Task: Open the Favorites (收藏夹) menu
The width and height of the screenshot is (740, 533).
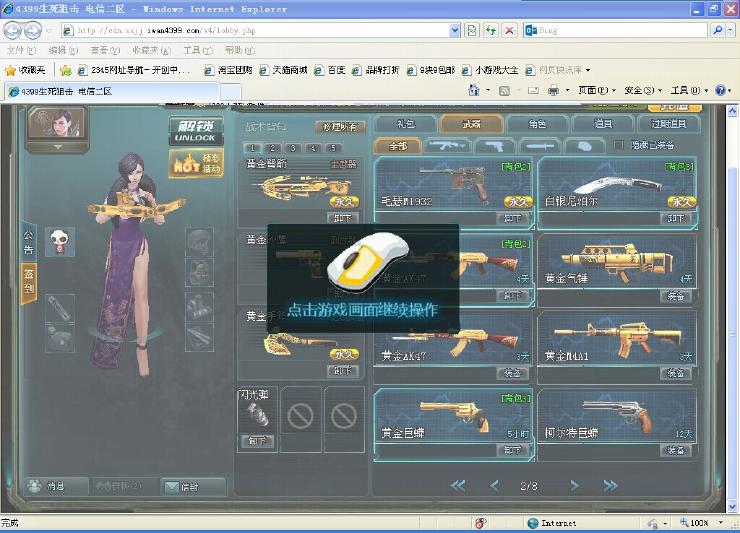Action: pos(151,50)
